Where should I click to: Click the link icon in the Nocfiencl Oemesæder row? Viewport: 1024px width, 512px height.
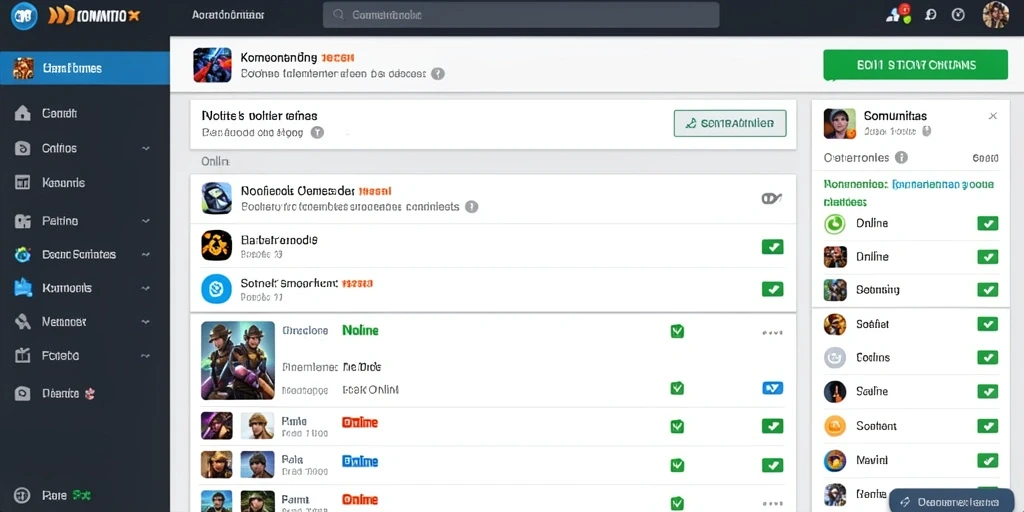pyautogui.click(x=772, y=199)
